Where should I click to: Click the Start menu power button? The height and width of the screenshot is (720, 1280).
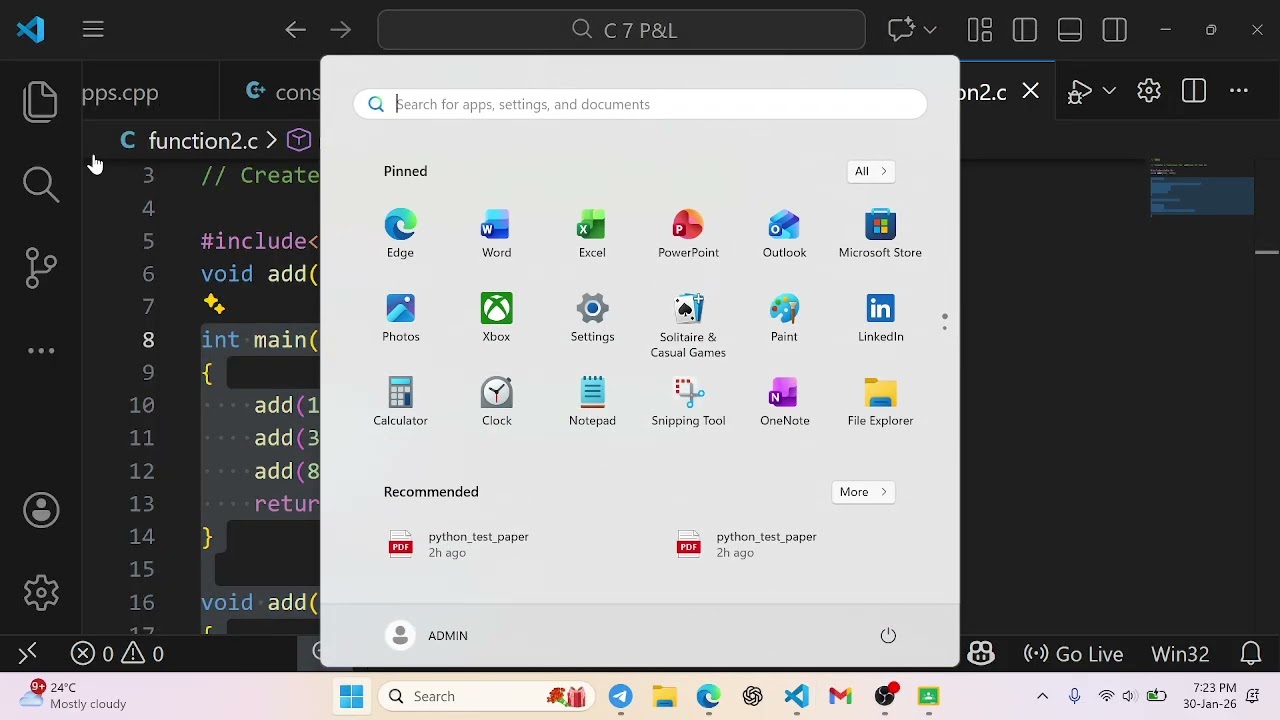(888, 636)
